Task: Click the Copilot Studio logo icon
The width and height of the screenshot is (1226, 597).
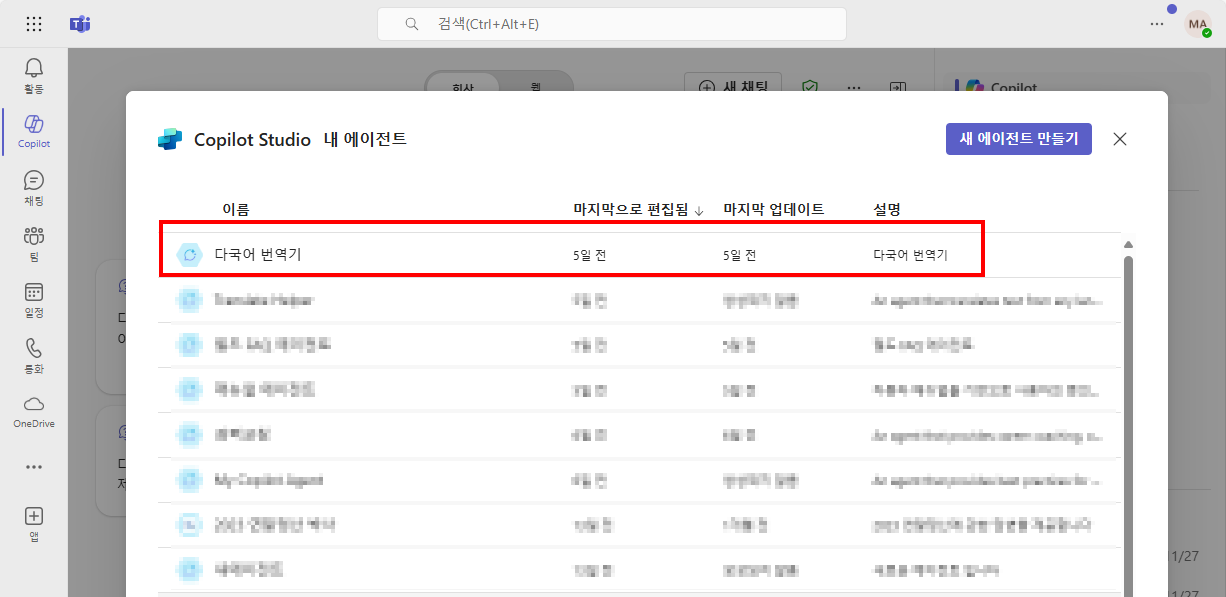Action: pyautogui.click(x=170, y=140)
